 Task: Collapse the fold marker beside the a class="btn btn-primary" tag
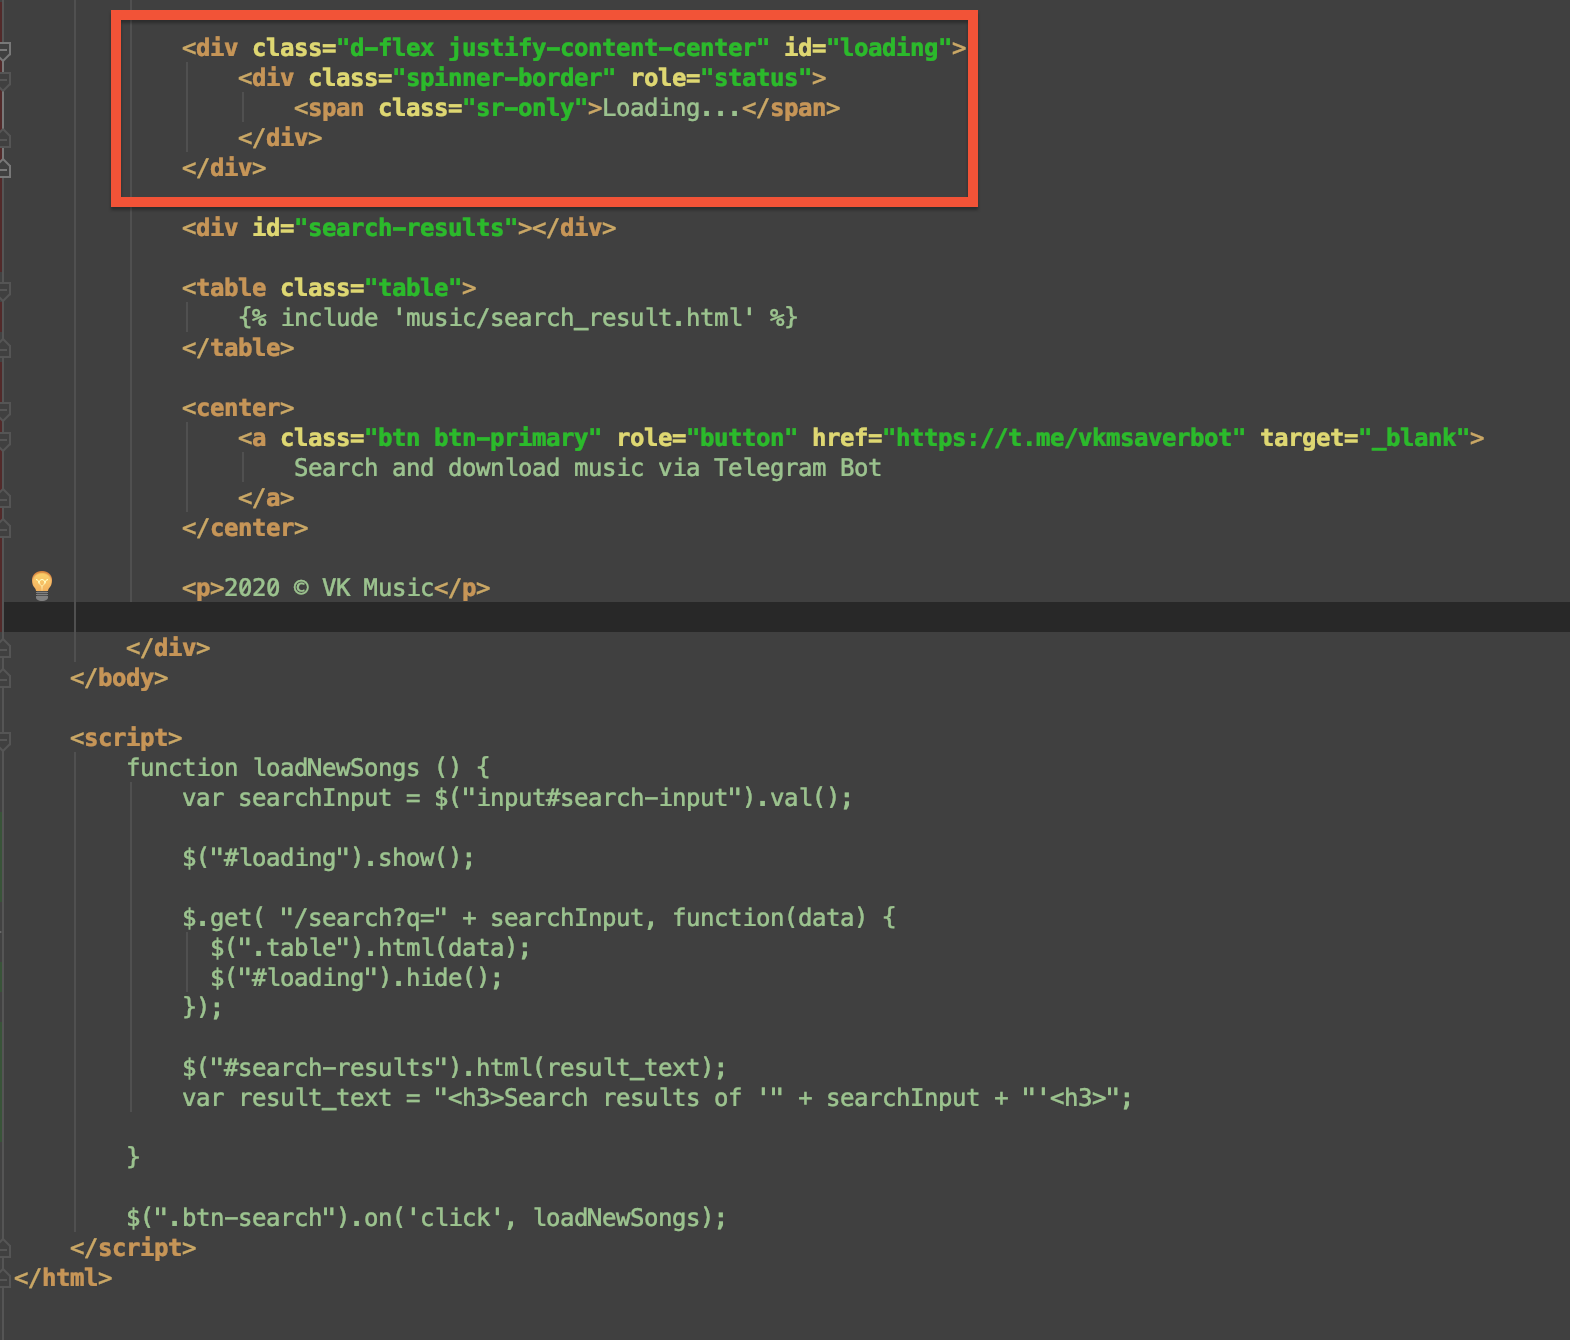(4, 439)
